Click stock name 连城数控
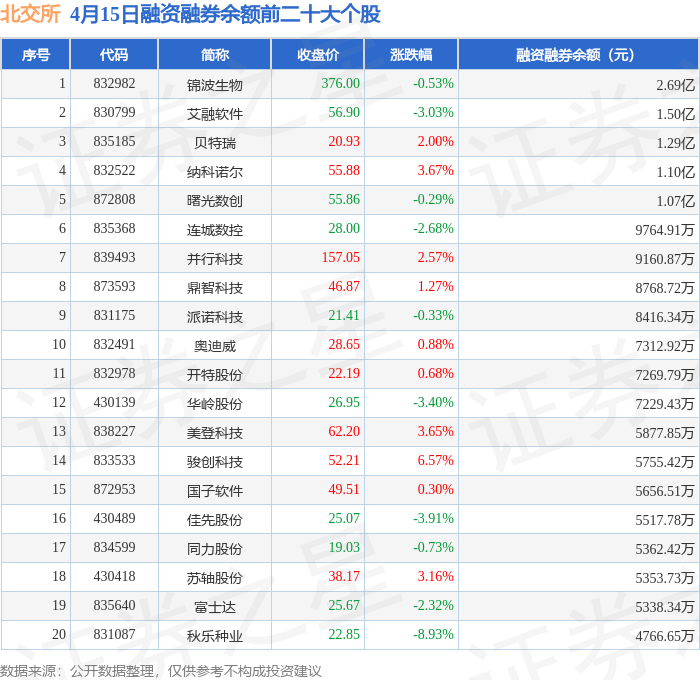This screenshot has height=680, width=700. [x=215, y=230]
